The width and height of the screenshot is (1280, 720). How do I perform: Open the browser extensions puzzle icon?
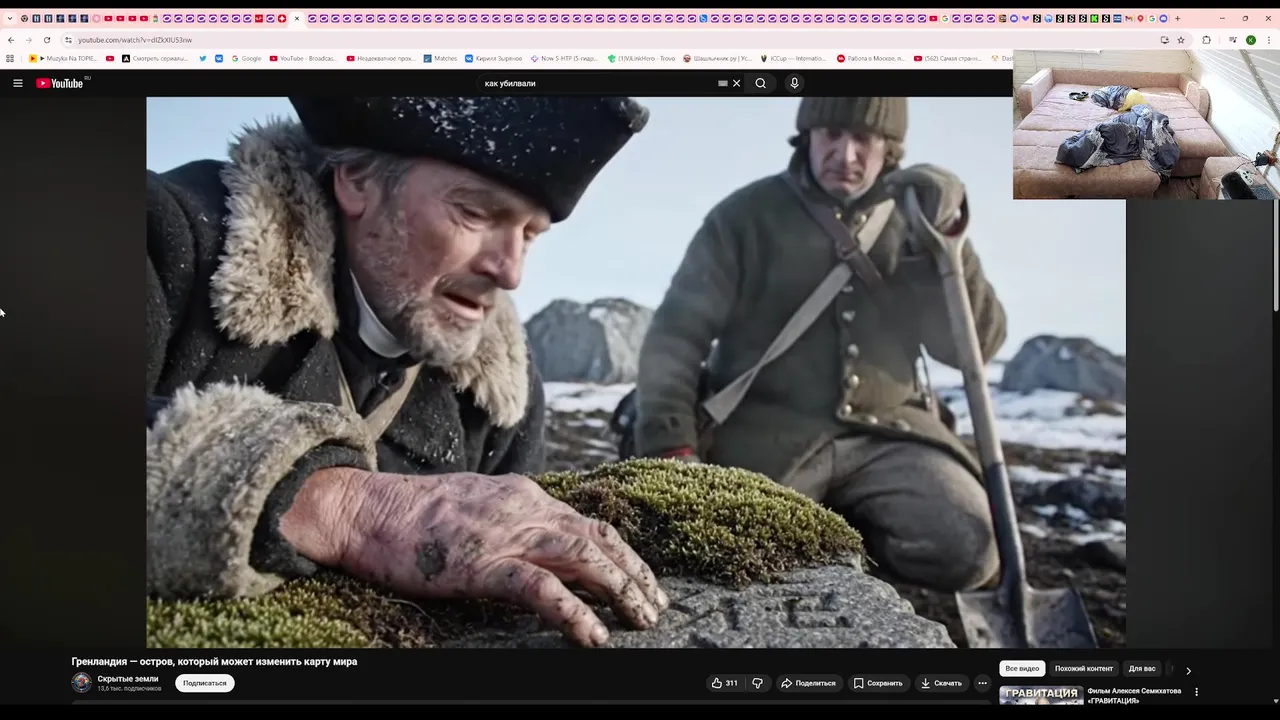[x=1206, y=40]
